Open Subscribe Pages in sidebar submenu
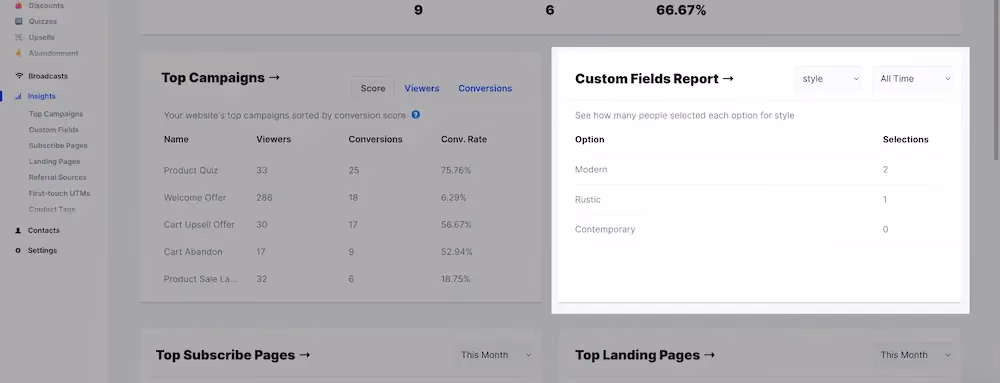The height and width of the screenshot is (383, 1000). 58,145
